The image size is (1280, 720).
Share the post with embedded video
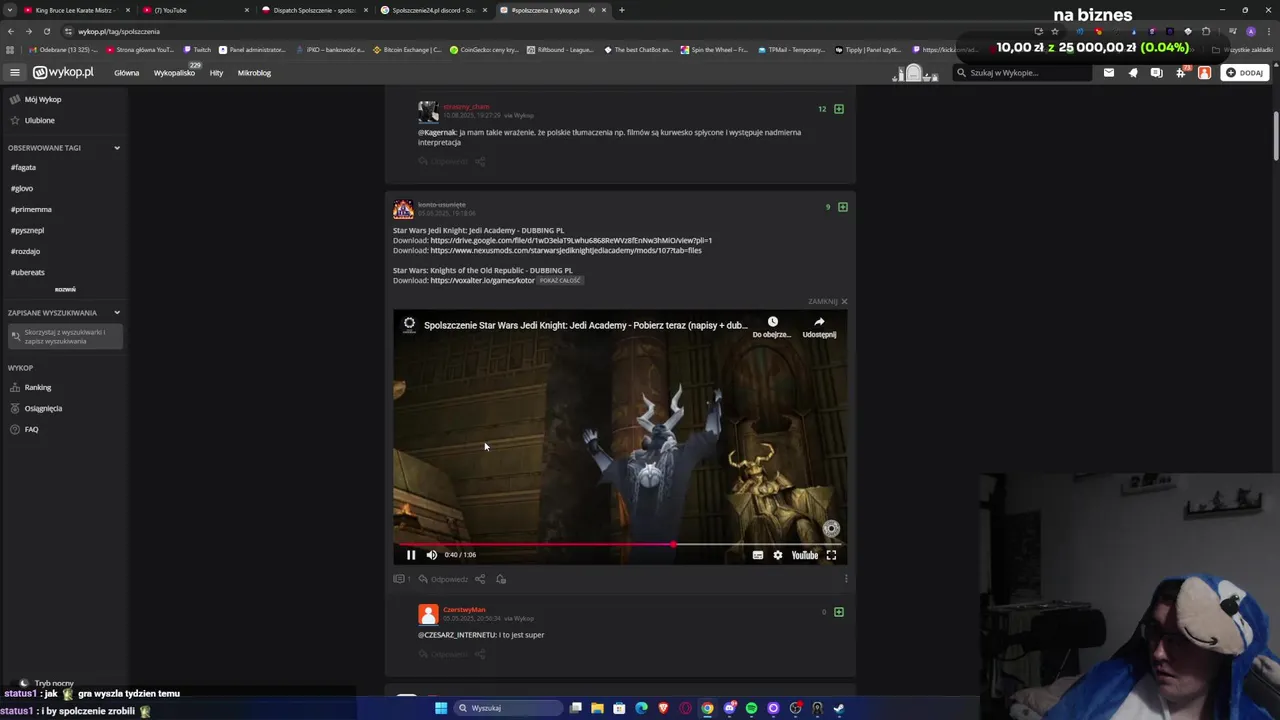(x=480, y=579)
